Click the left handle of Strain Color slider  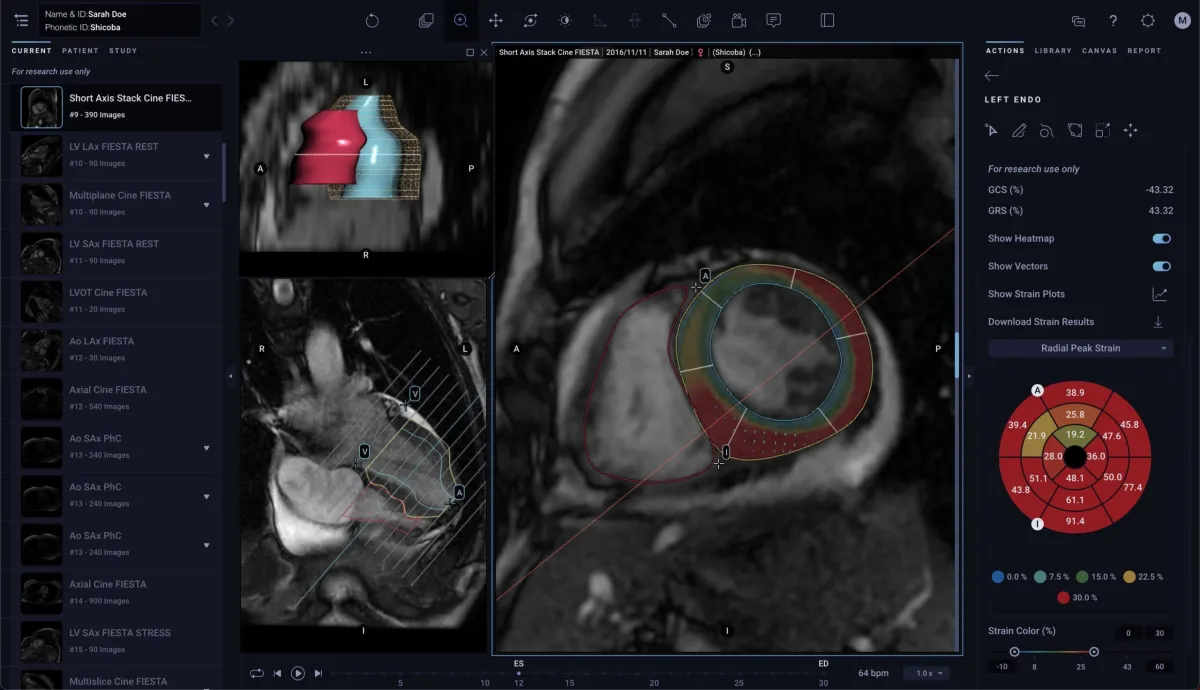[x=1015, y=652]
